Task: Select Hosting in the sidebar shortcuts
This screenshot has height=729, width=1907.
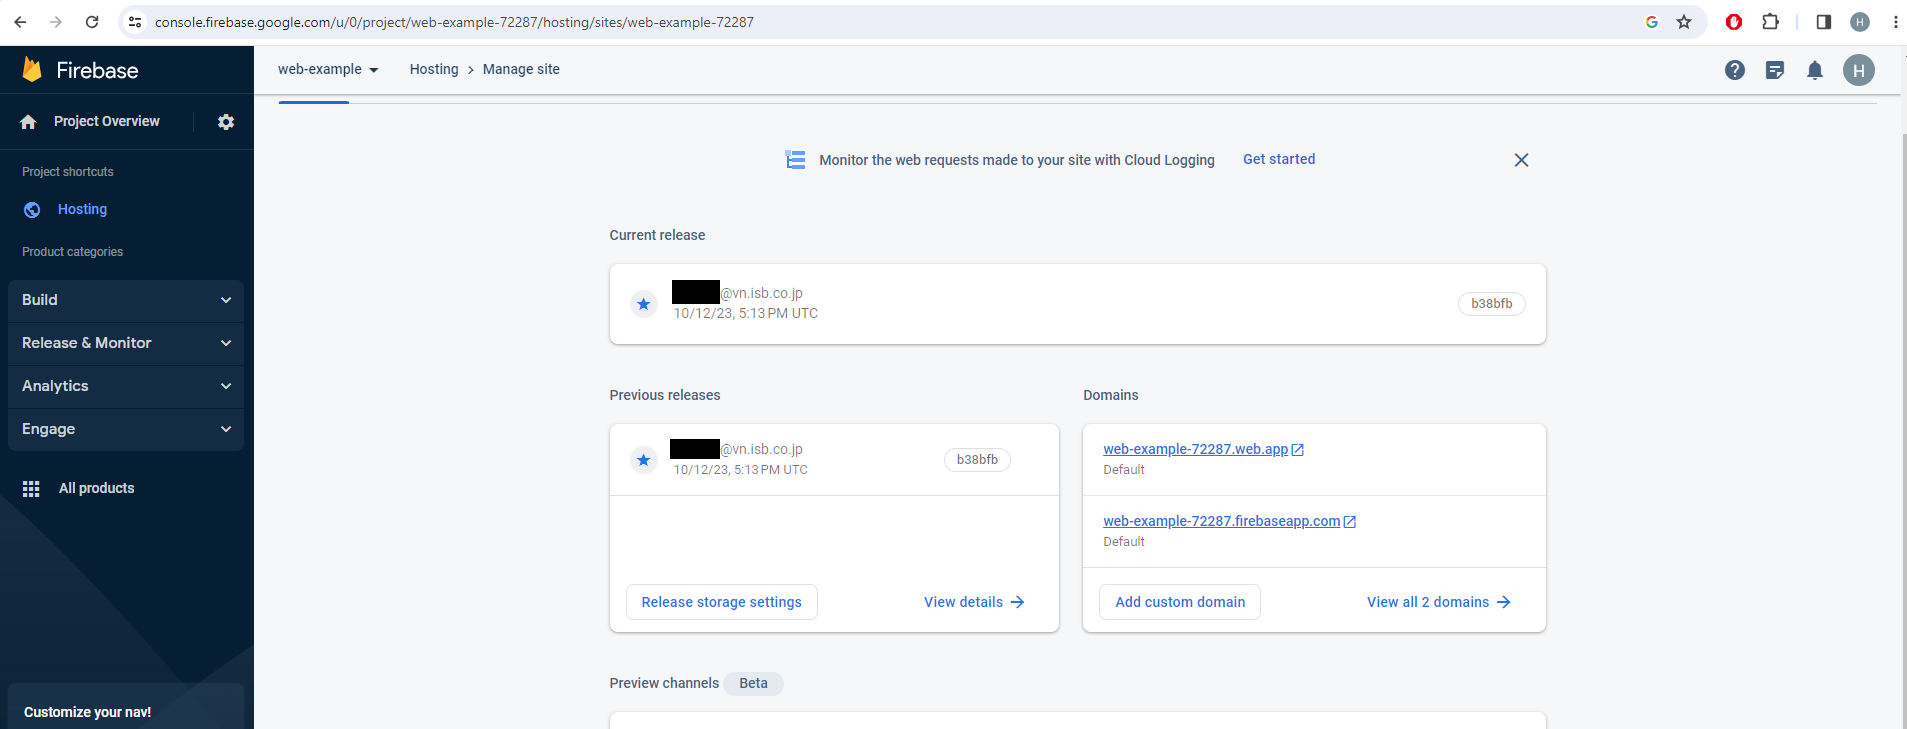Action: [82, 209]
